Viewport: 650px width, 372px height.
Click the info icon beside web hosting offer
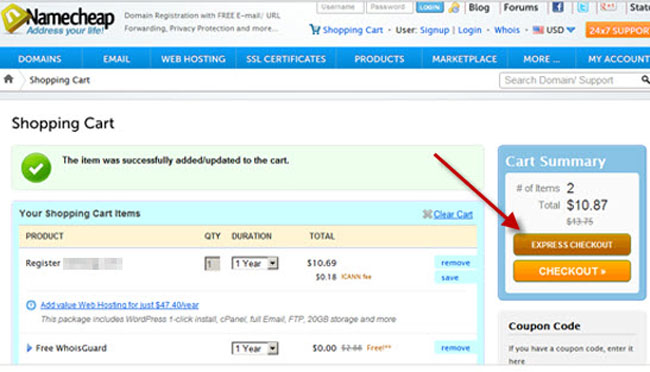pyautogui.click(x=31, y=305)
